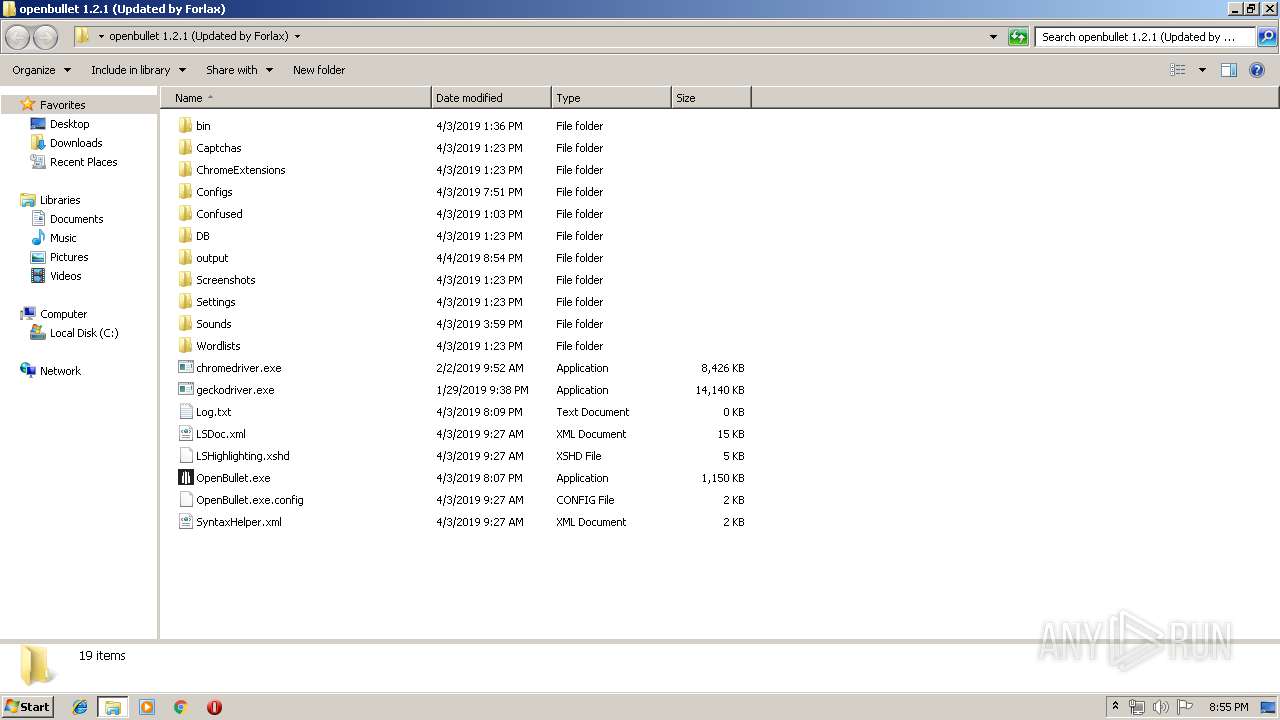
Task: Open the red Opera-style taskbar icon
Action: pyautogui.click(x=214, y=707)
